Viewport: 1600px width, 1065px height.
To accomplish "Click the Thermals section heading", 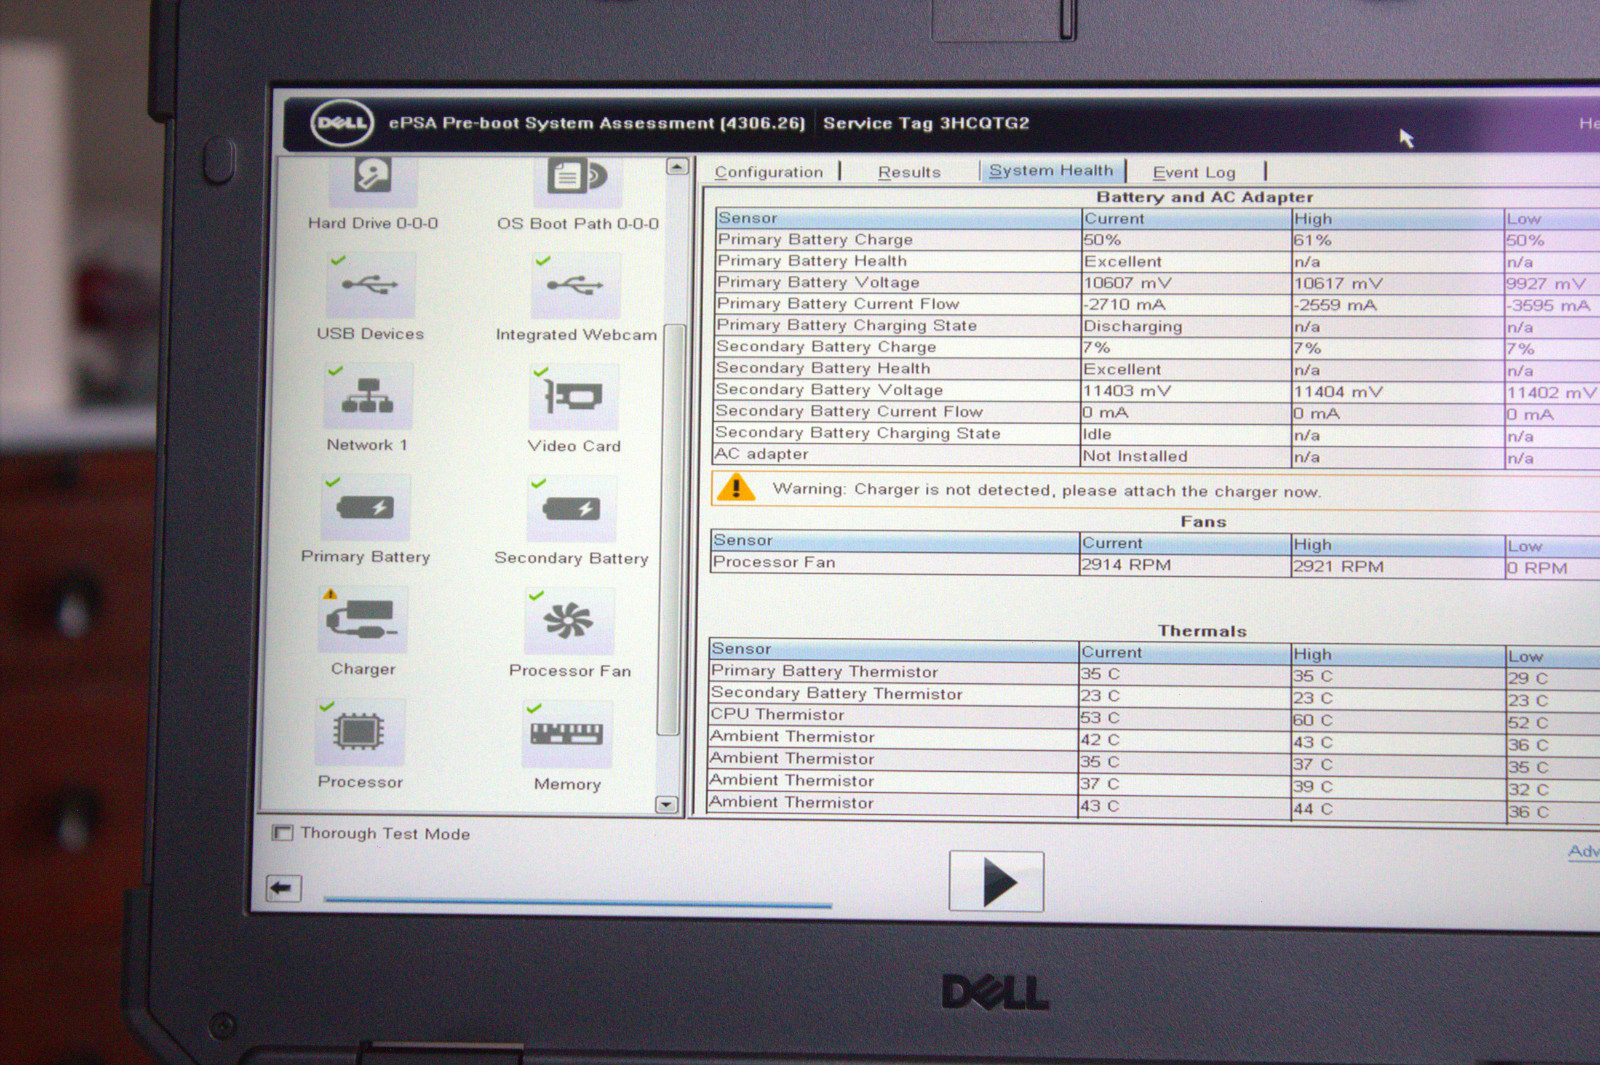I will click(1202, 631).
